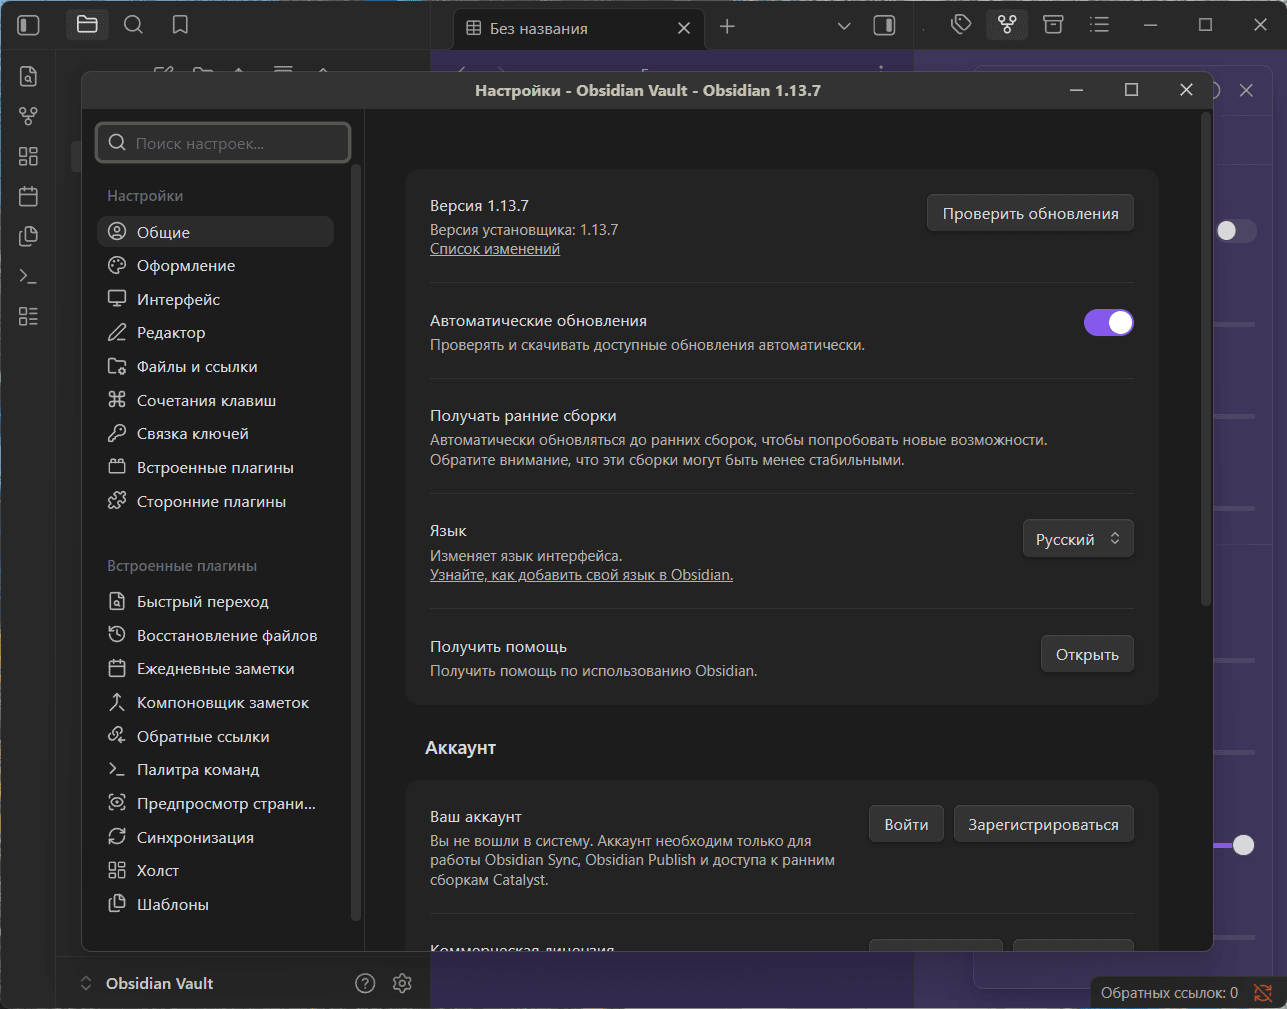1287x1009 pixels.
Task: Click the Поиск настроек search field
Action: tap(223, 143)
